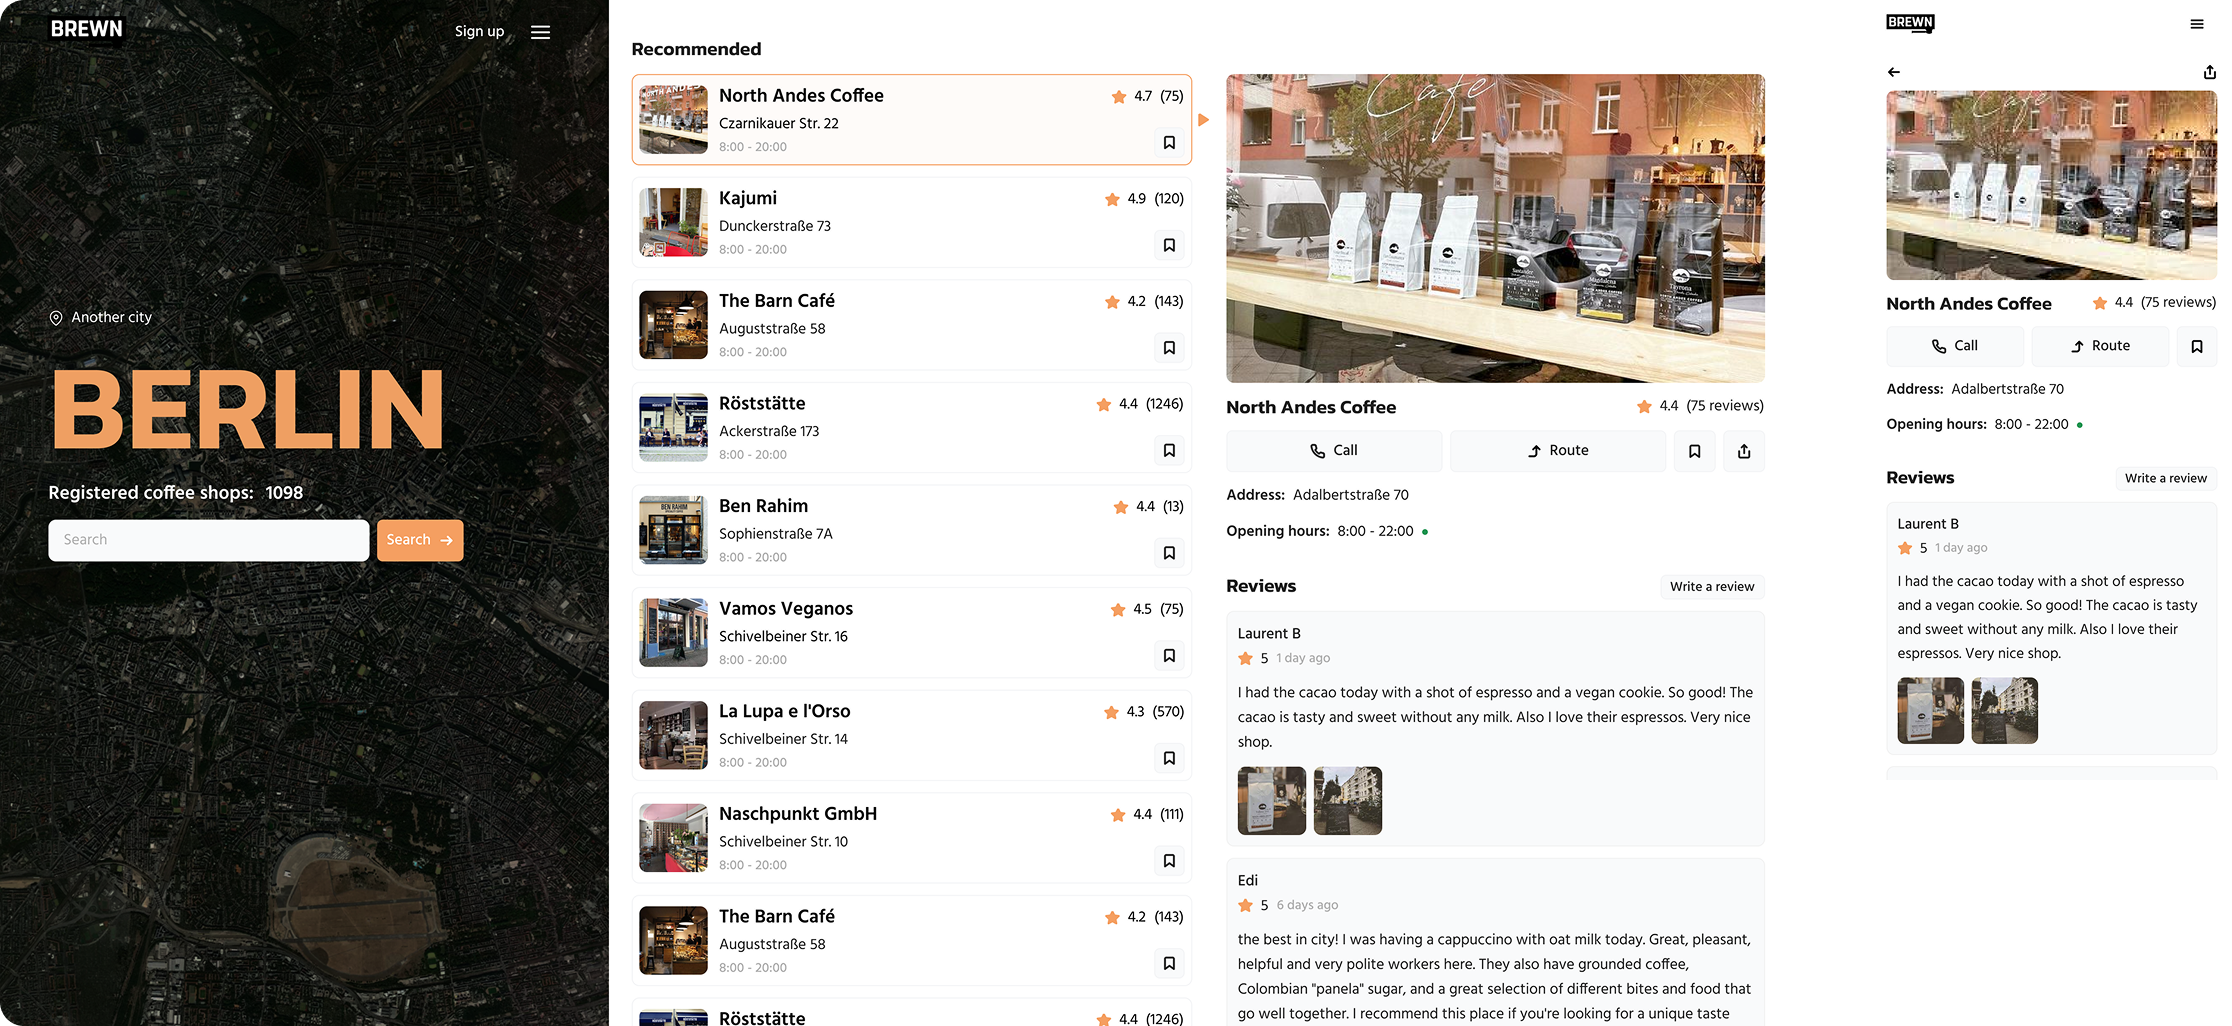The image size is (2232, 1026).
Task: Open Laurent B's first review photo on desktop
Action: point(1272,801)
